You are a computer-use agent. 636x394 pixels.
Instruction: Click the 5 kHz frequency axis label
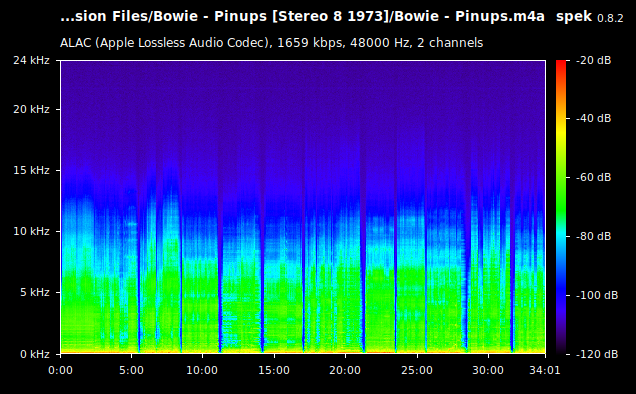click(35, 293)
